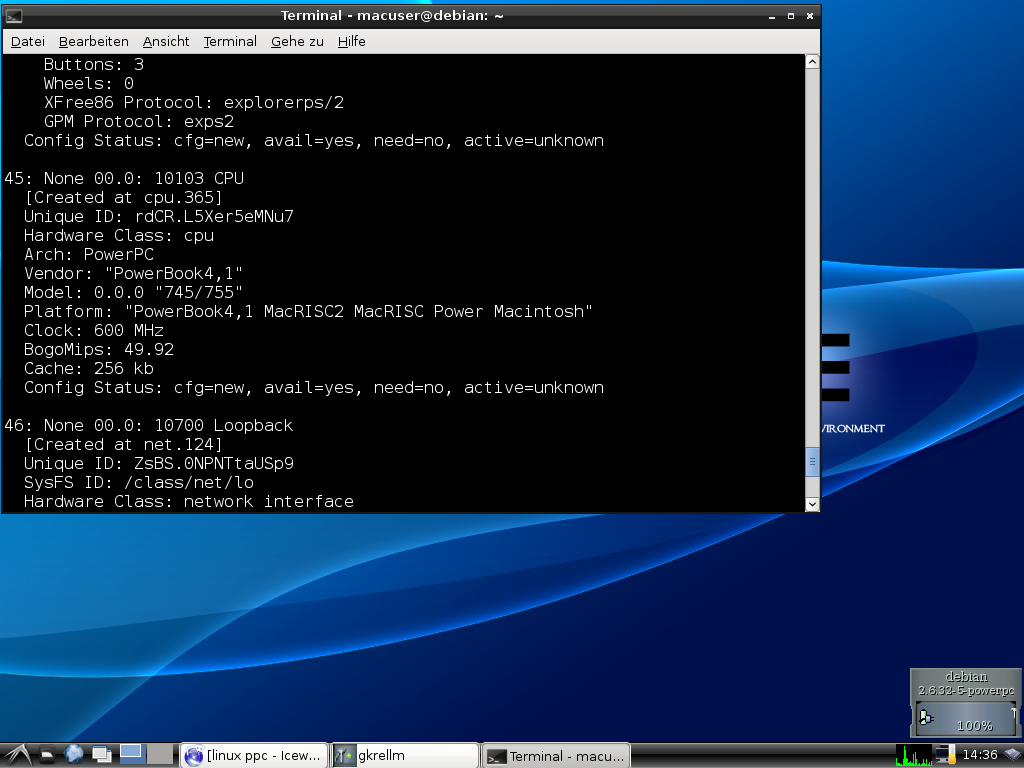Open the Terminal menu

(230, 42)
